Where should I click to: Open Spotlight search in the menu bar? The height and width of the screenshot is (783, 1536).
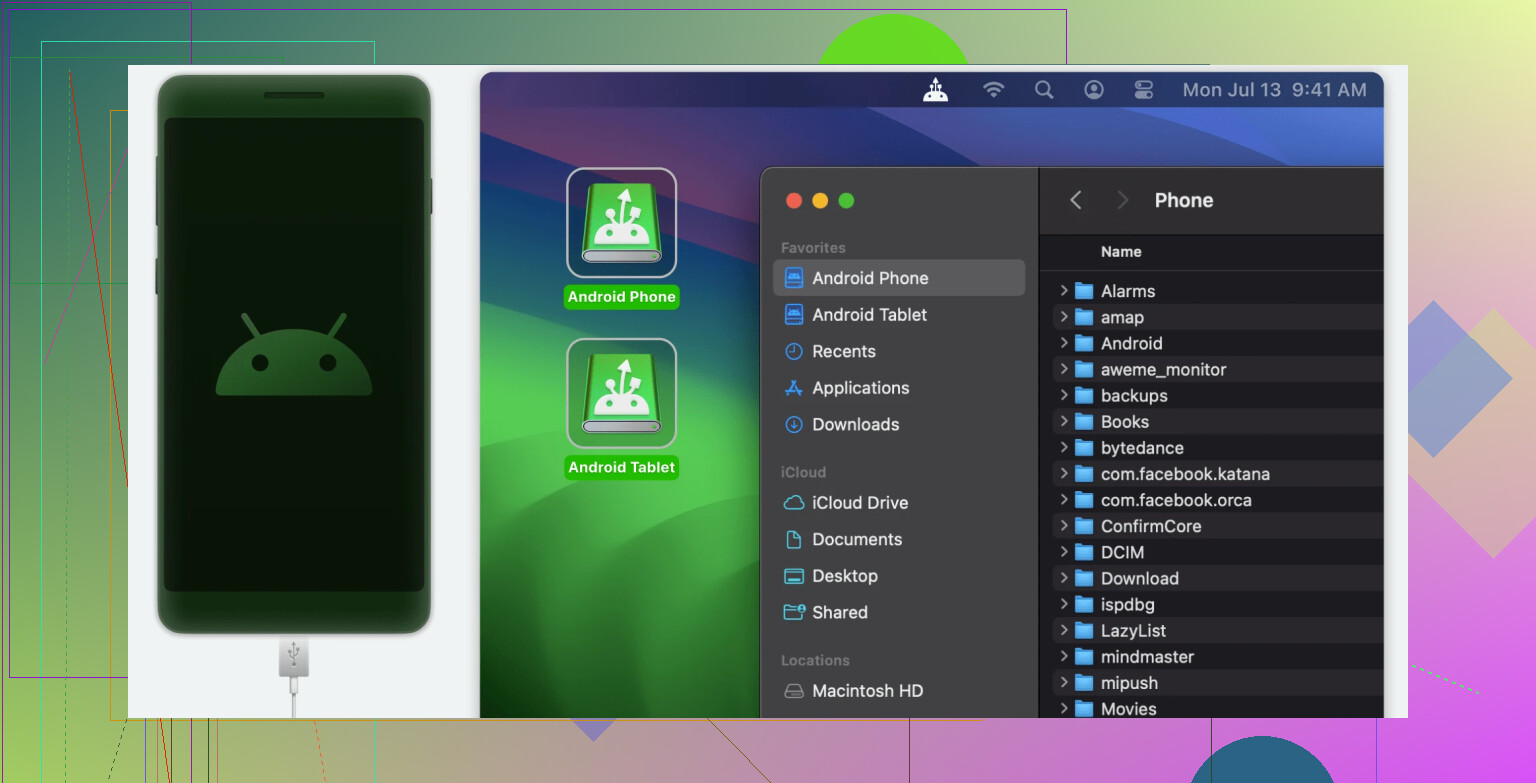coord(1044,90)
